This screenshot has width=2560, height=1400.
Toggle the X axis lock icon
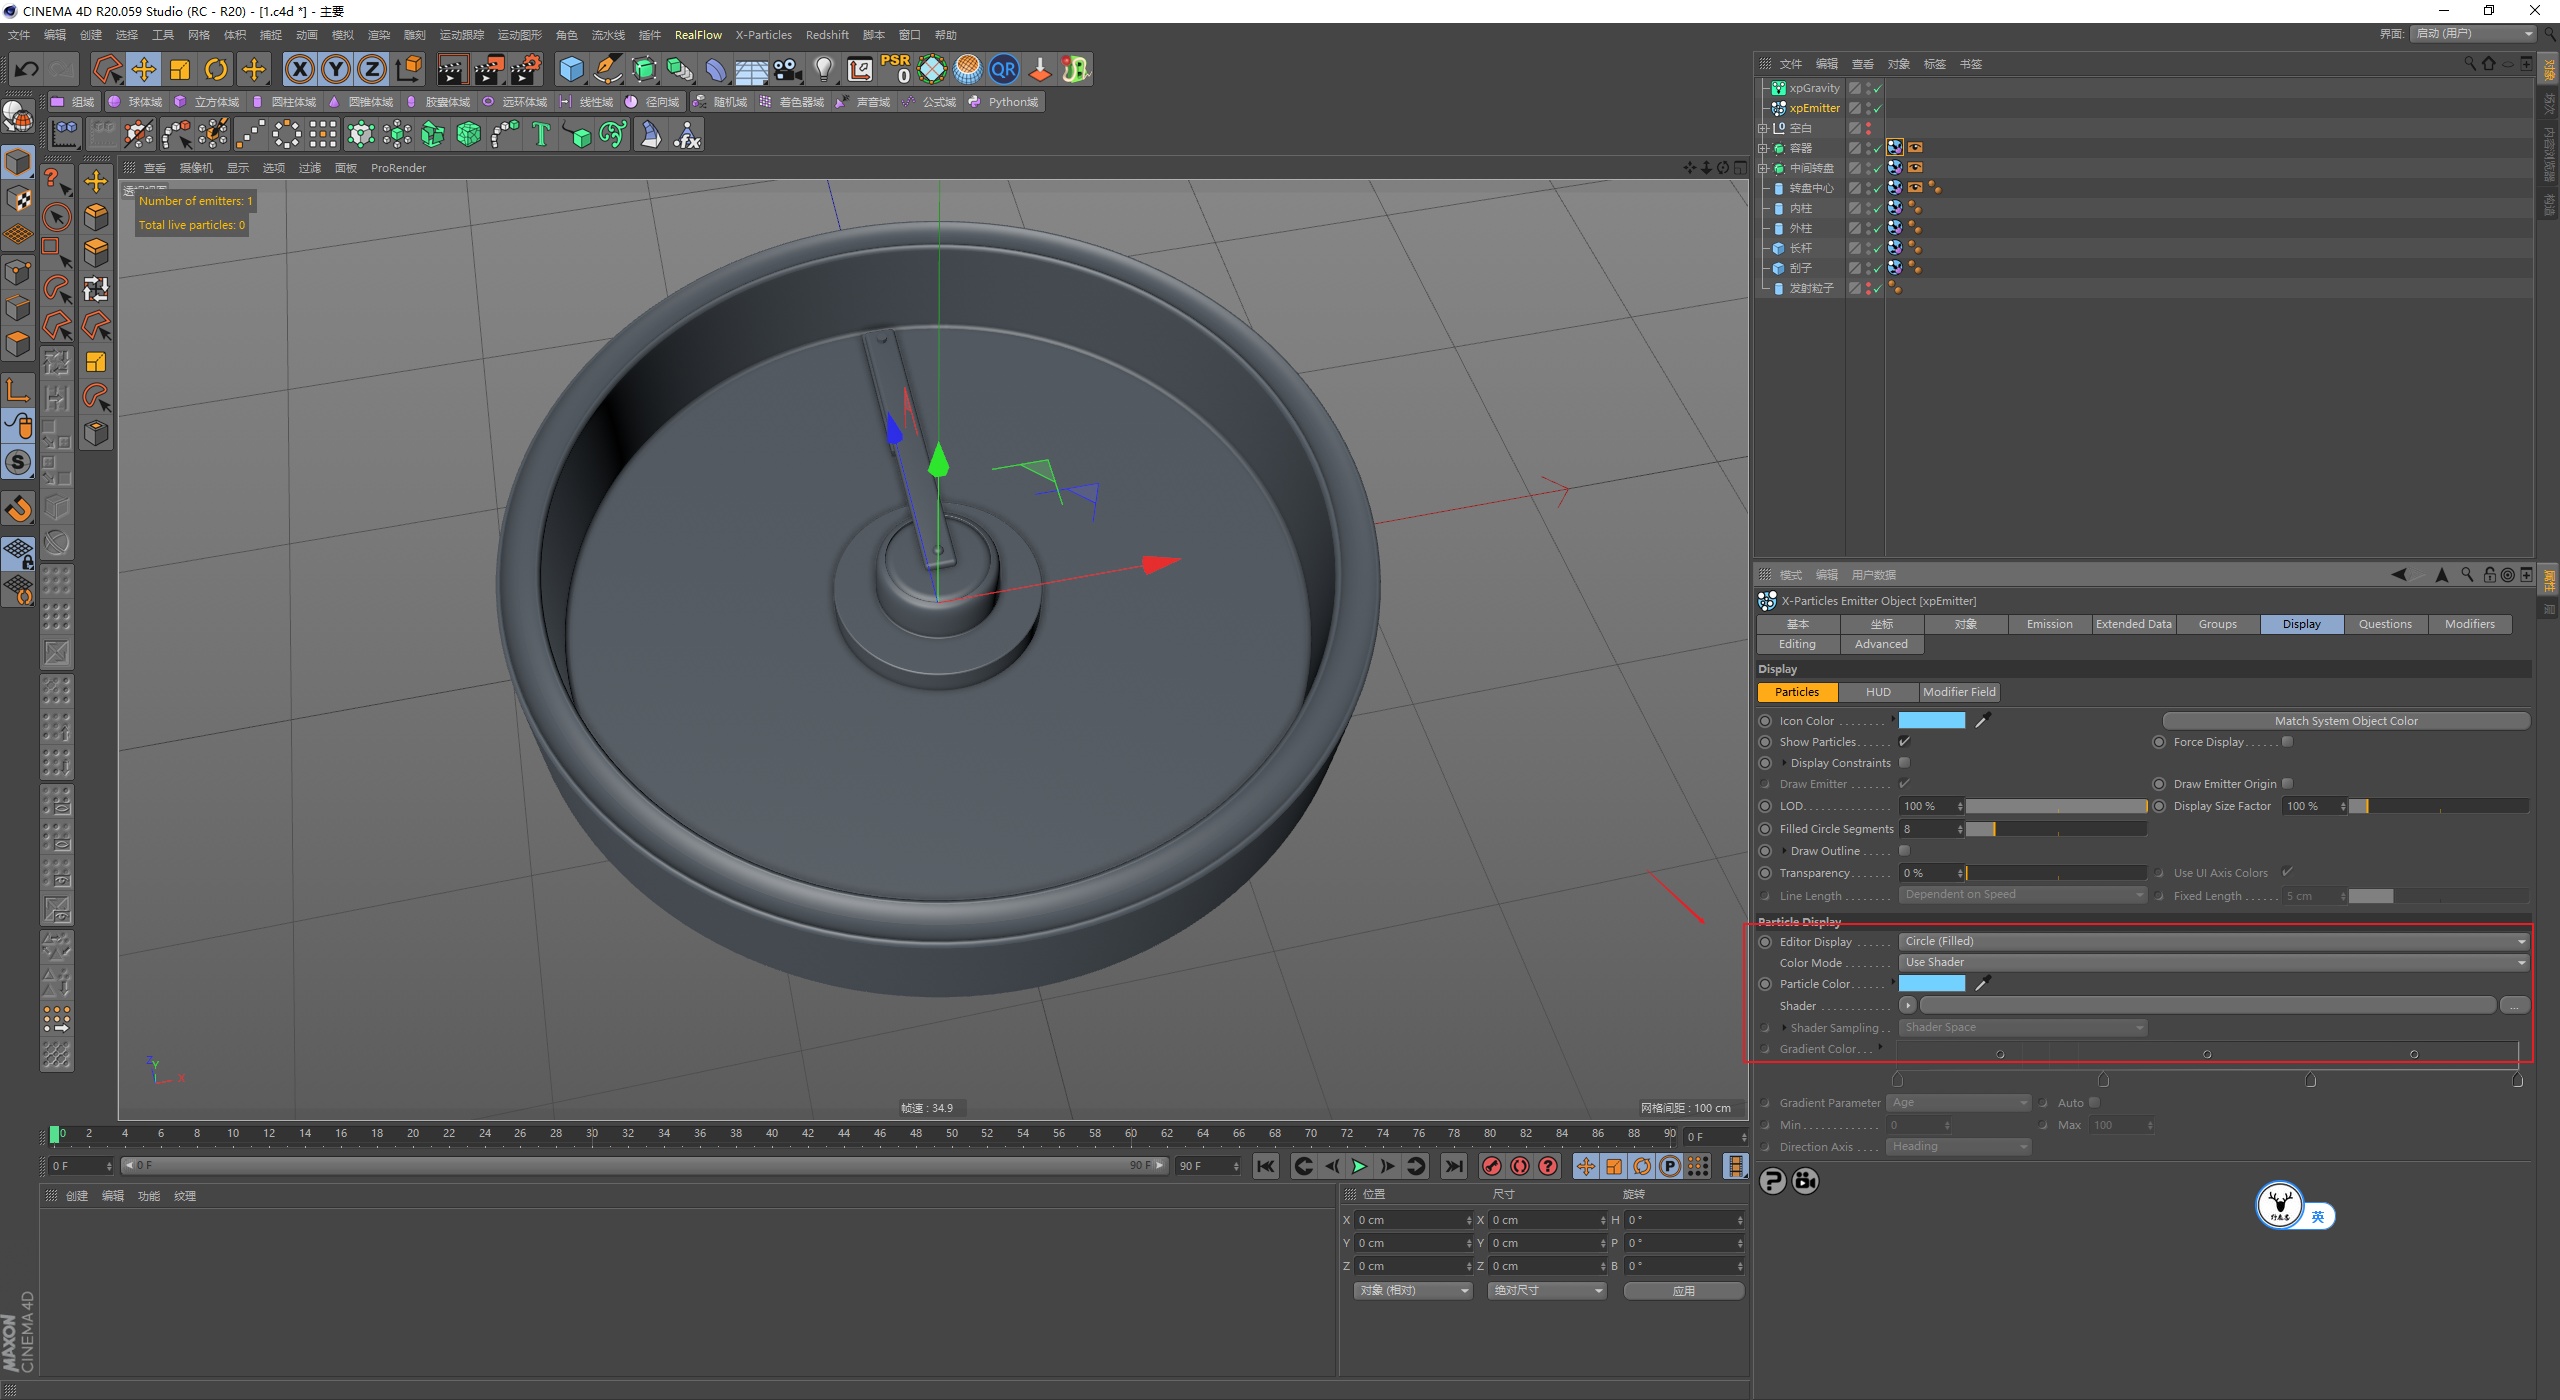coord(299,69)
